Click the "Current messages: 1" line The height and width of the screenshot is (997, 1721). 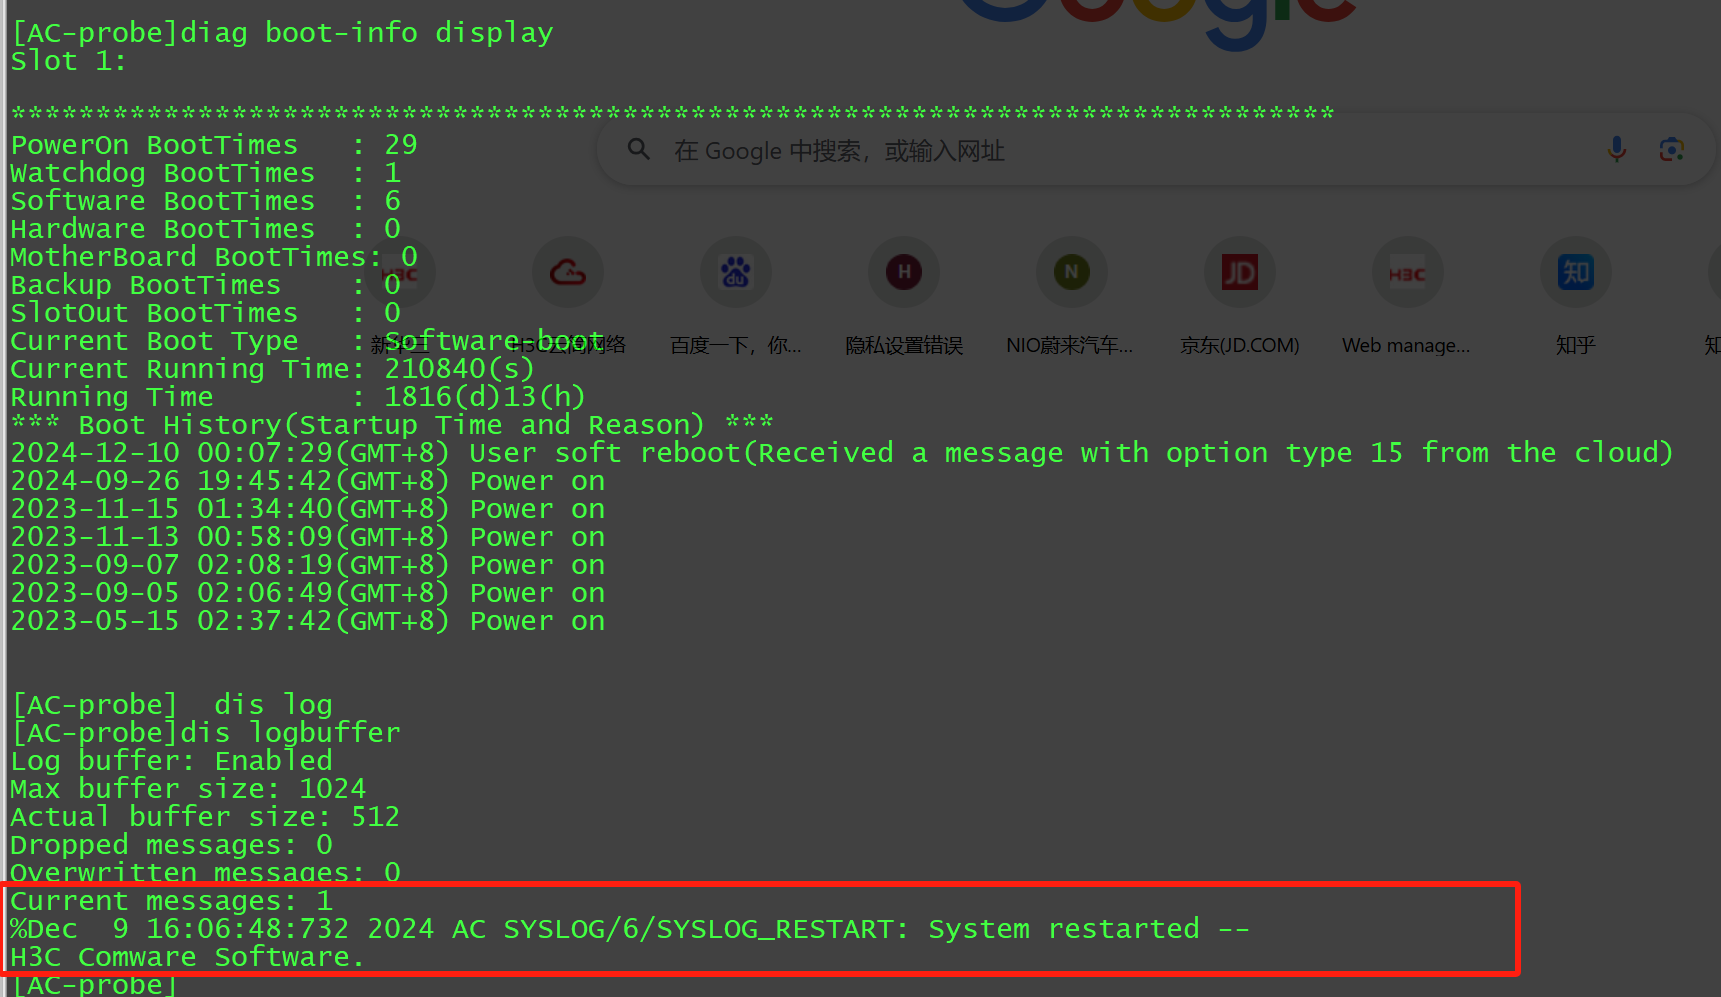[x=172, y=901]
